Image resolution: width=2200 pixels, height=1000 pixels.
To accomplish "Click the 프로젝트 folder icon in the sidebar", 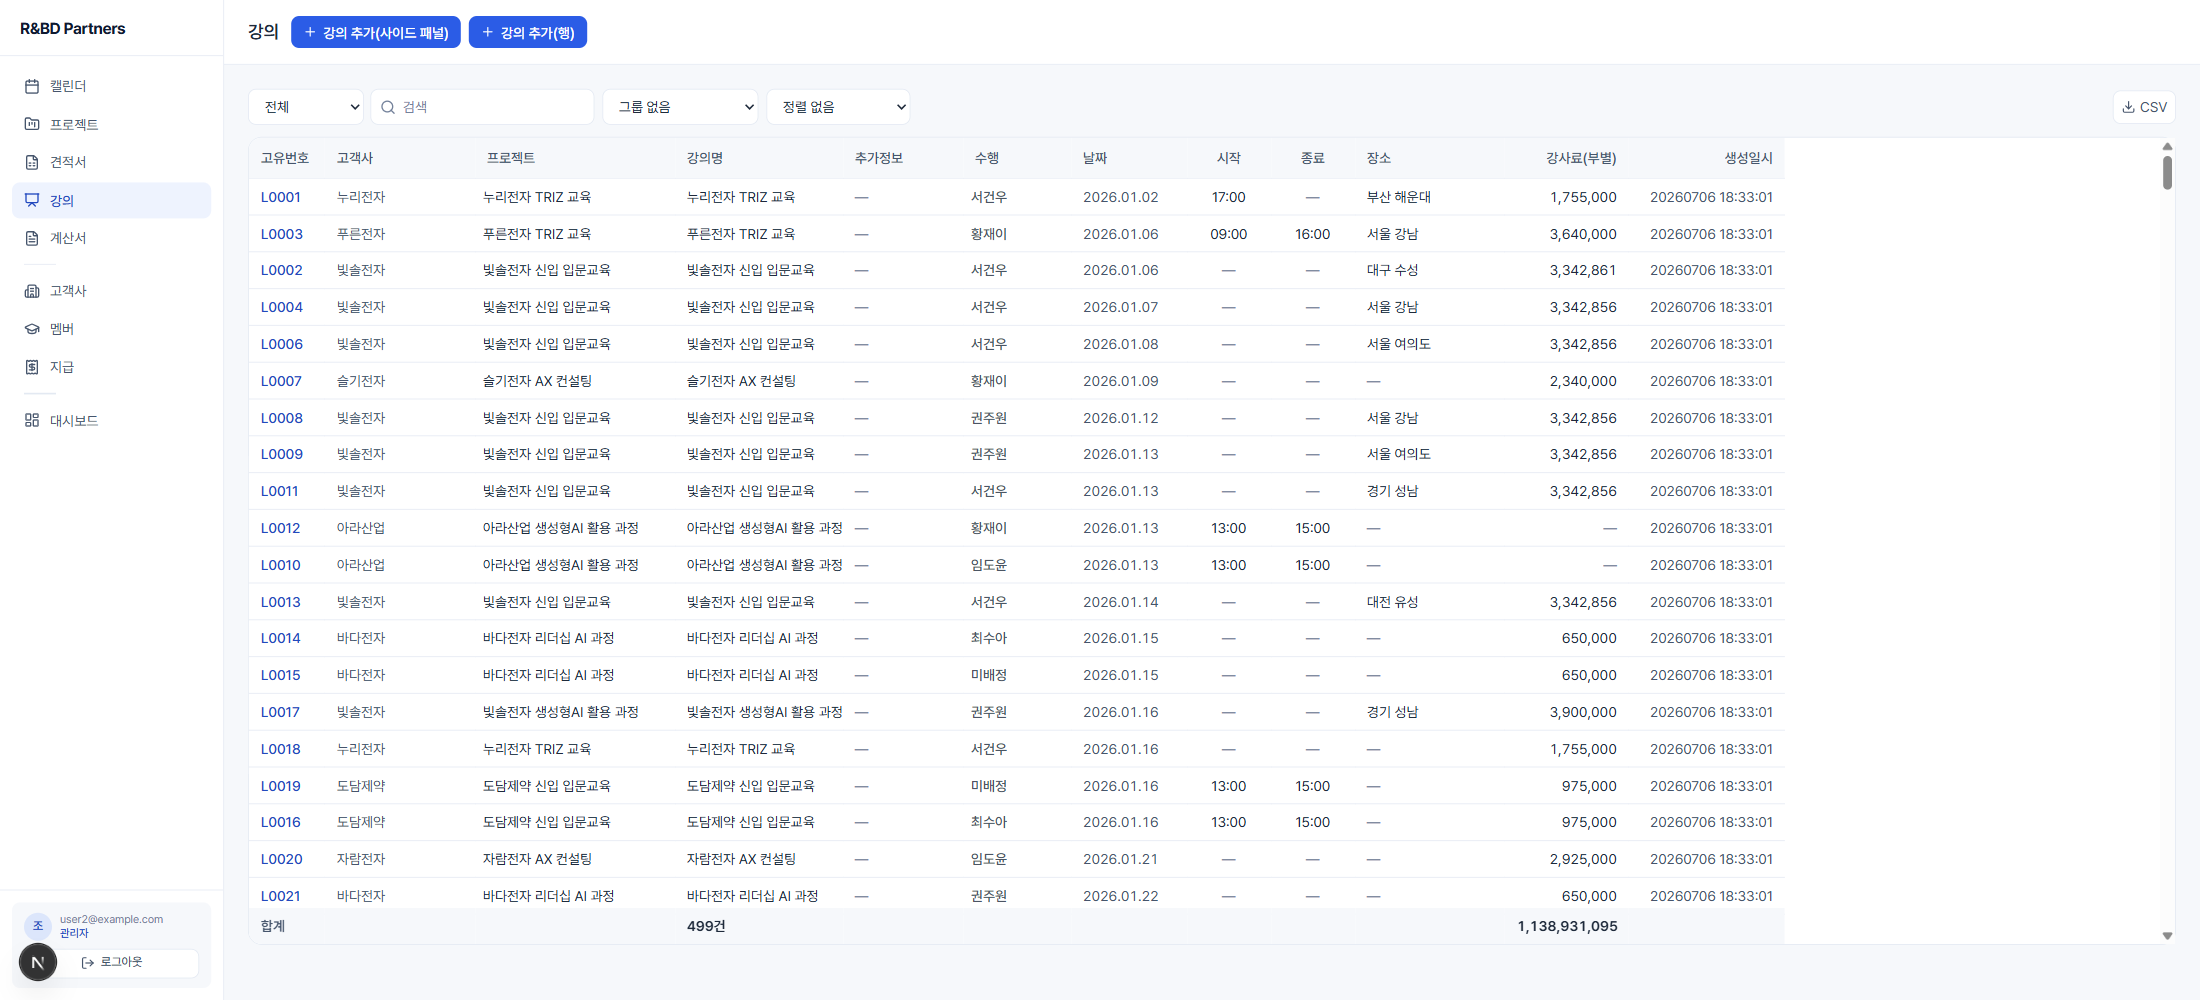I will (x=32, y=124).
